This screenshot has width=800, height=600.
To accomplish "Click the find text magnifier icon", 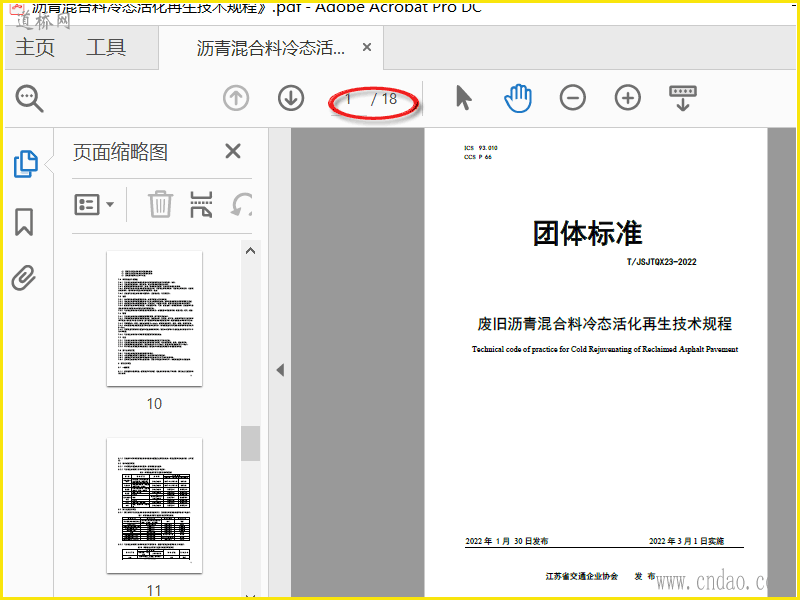I will 29,98.
